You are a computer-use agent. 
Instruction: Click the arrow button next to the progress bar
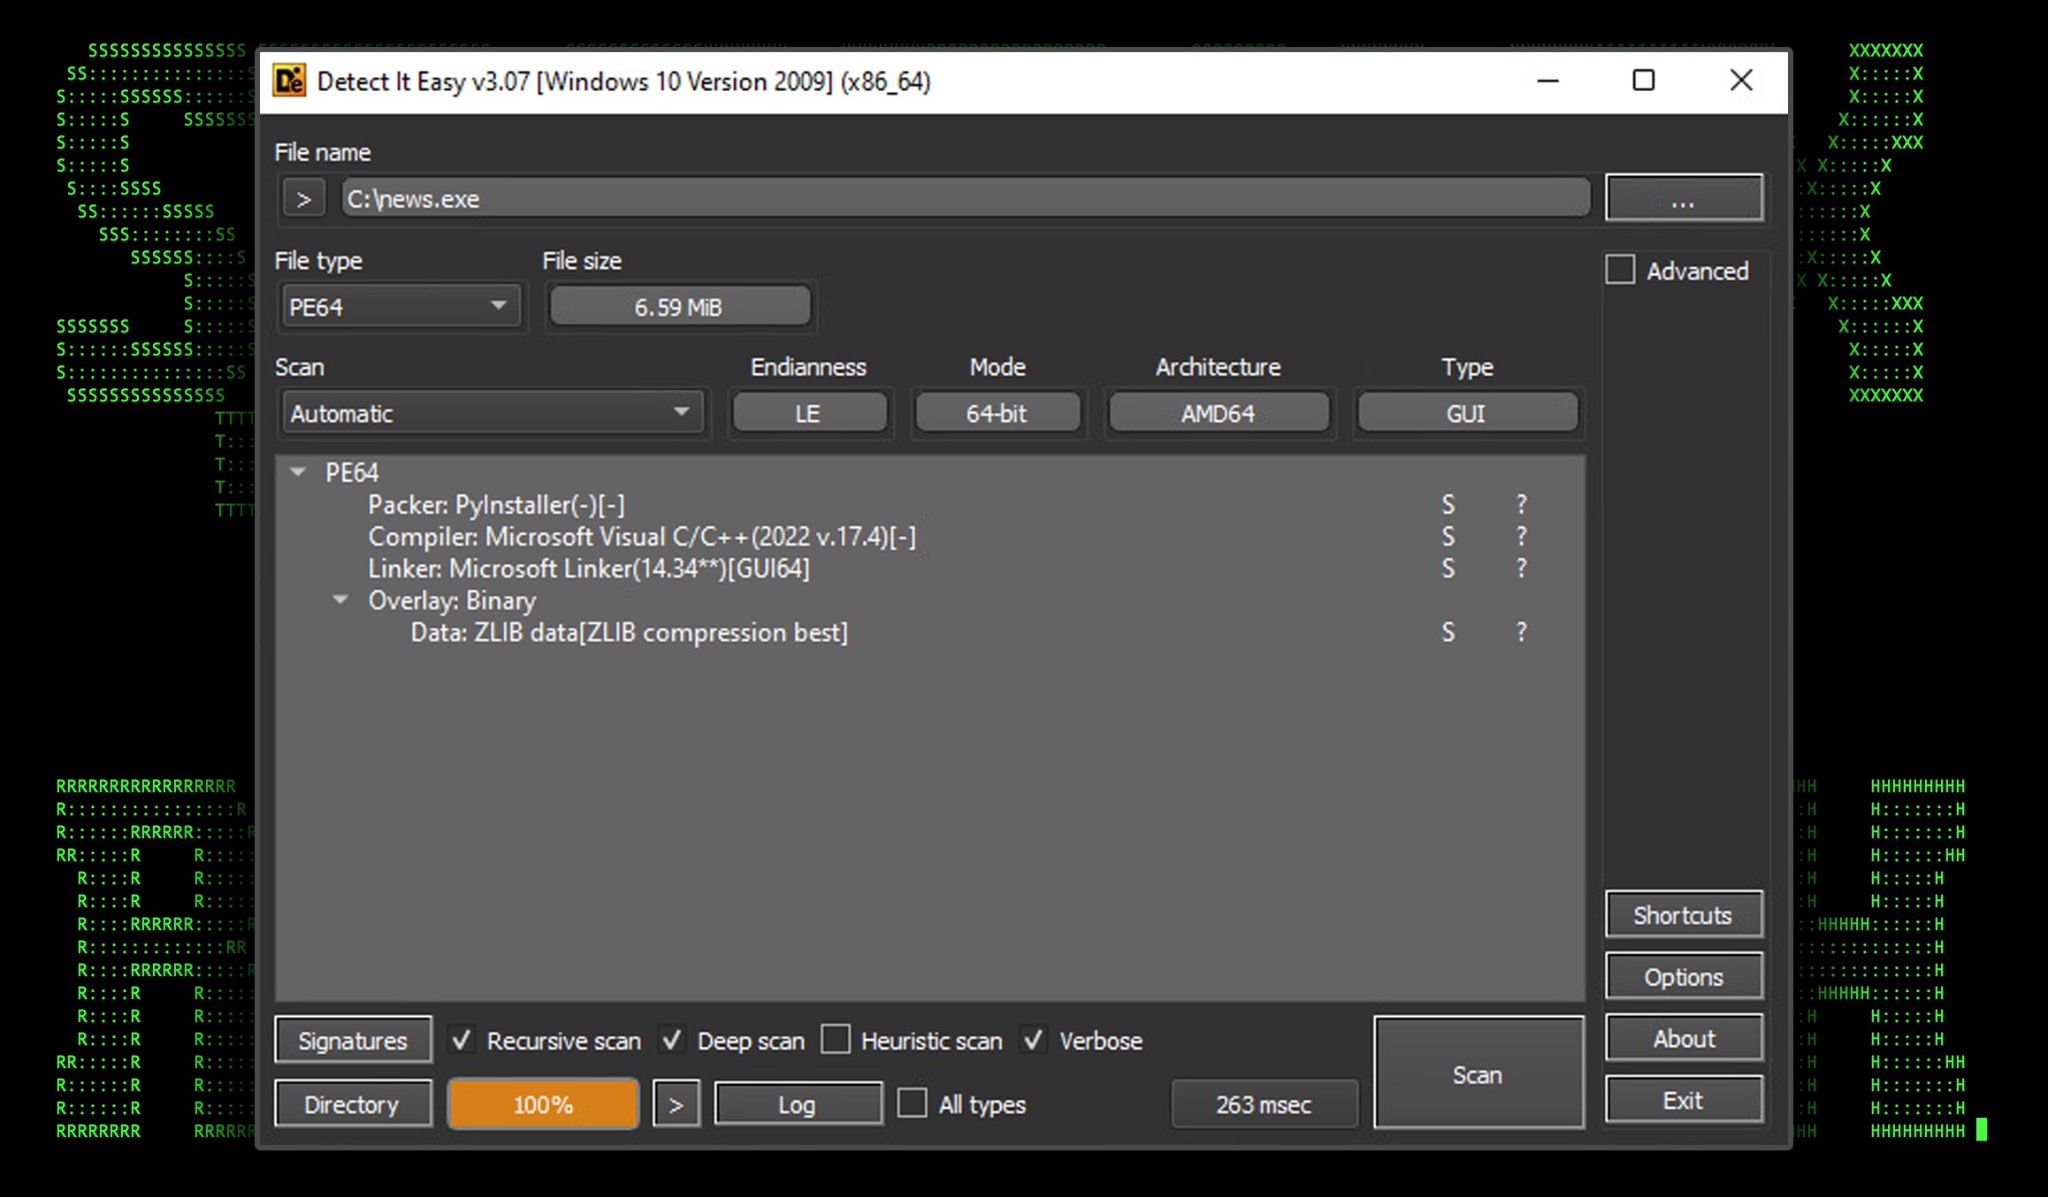676,1105
